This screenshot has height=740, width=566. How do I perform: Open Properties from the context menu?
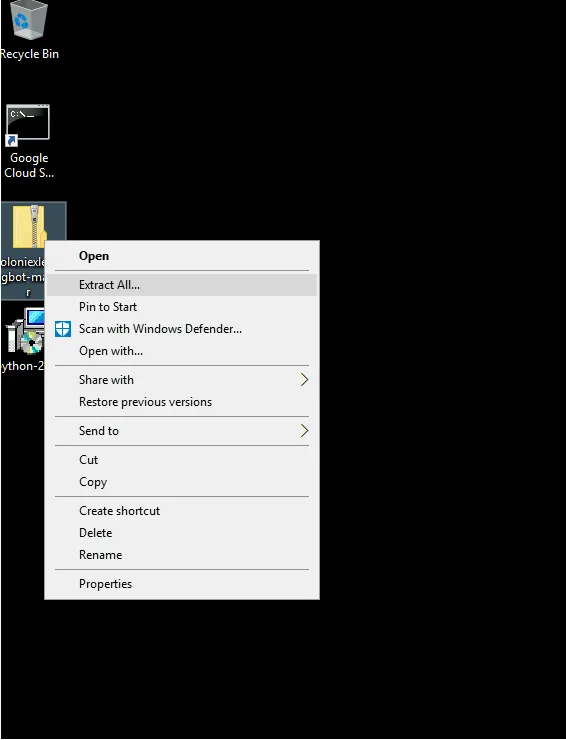(x=182, y=584)
